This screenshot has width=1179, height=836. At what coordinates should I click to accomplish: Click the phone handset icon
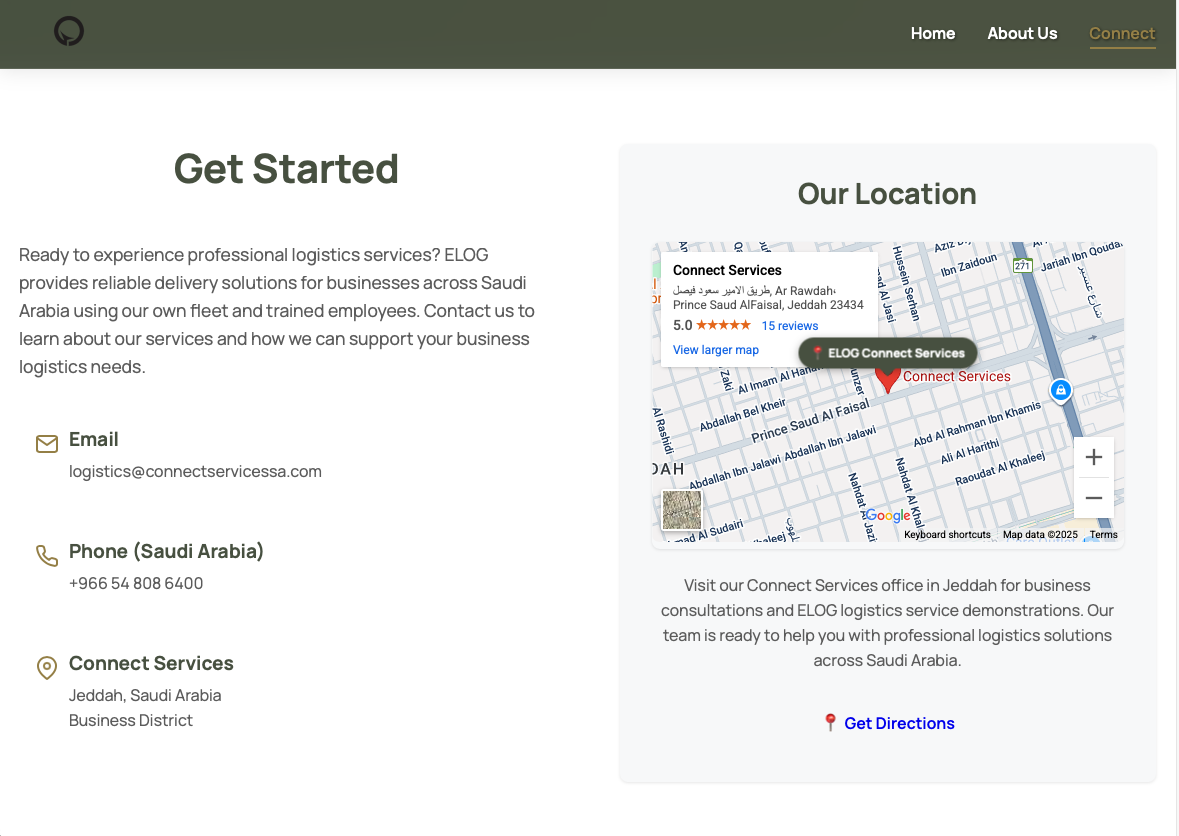46,555
